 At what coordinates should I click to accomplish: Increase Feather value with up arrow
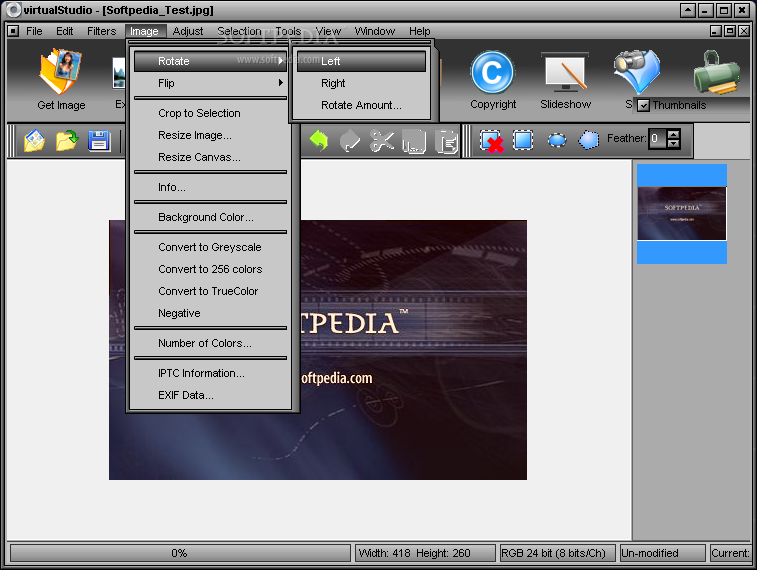pos(673,134)
